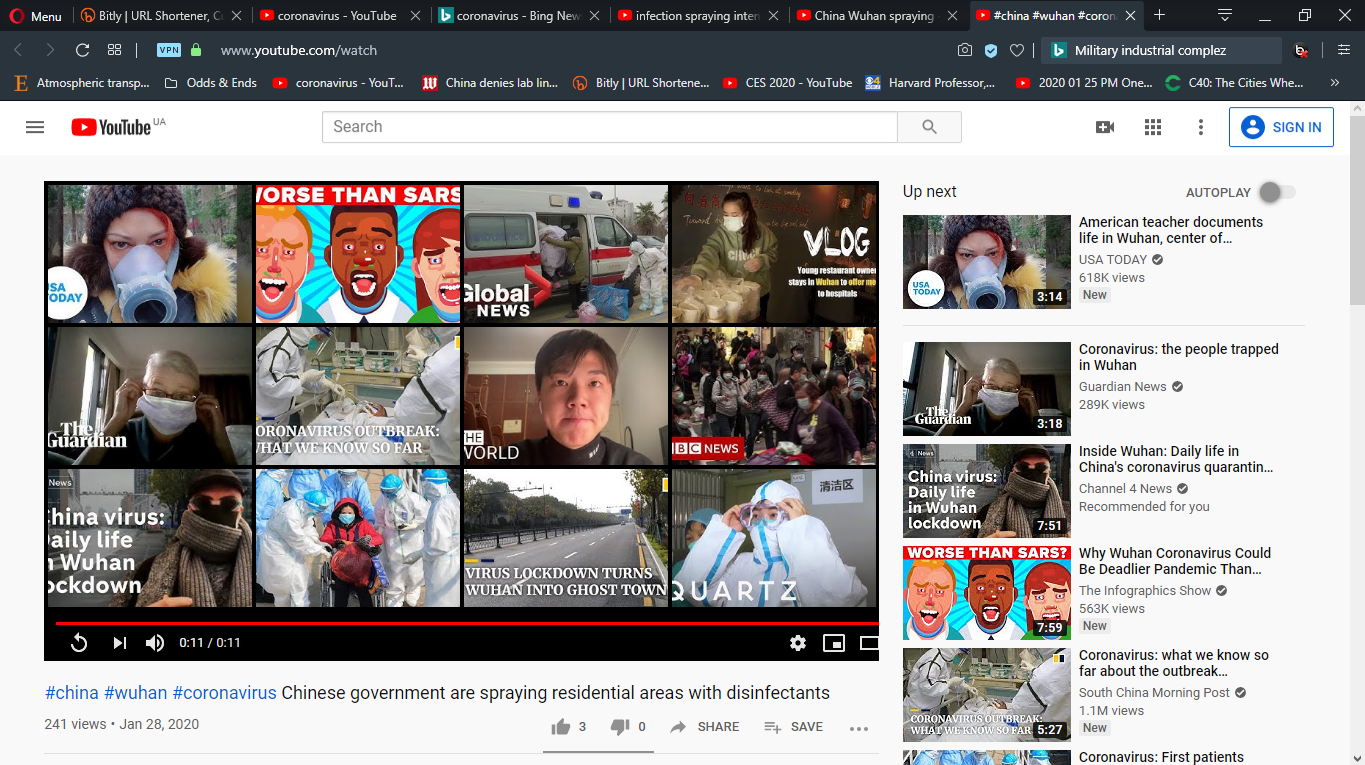Open the Atmospheric transp... bookmark

(x=82, y=83)
